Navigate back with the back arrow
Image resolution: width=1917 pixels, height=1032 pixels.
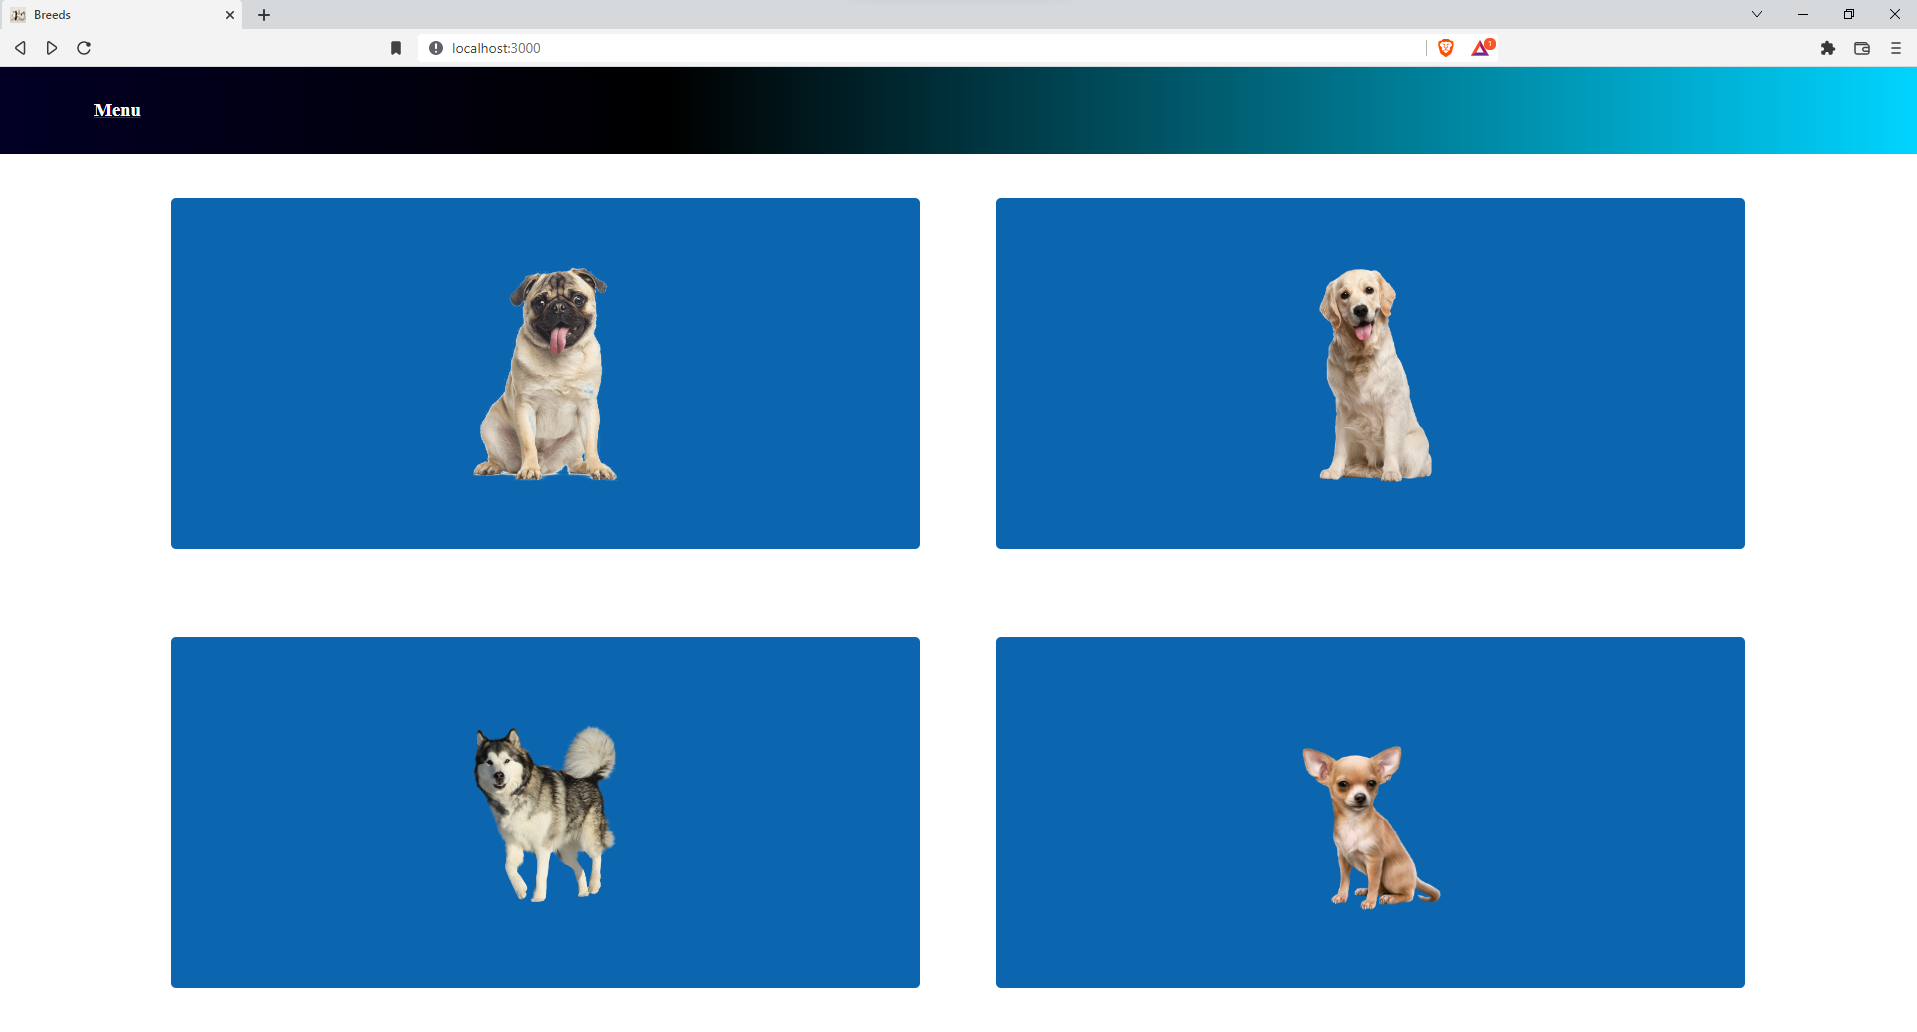(x=19, y=47)
